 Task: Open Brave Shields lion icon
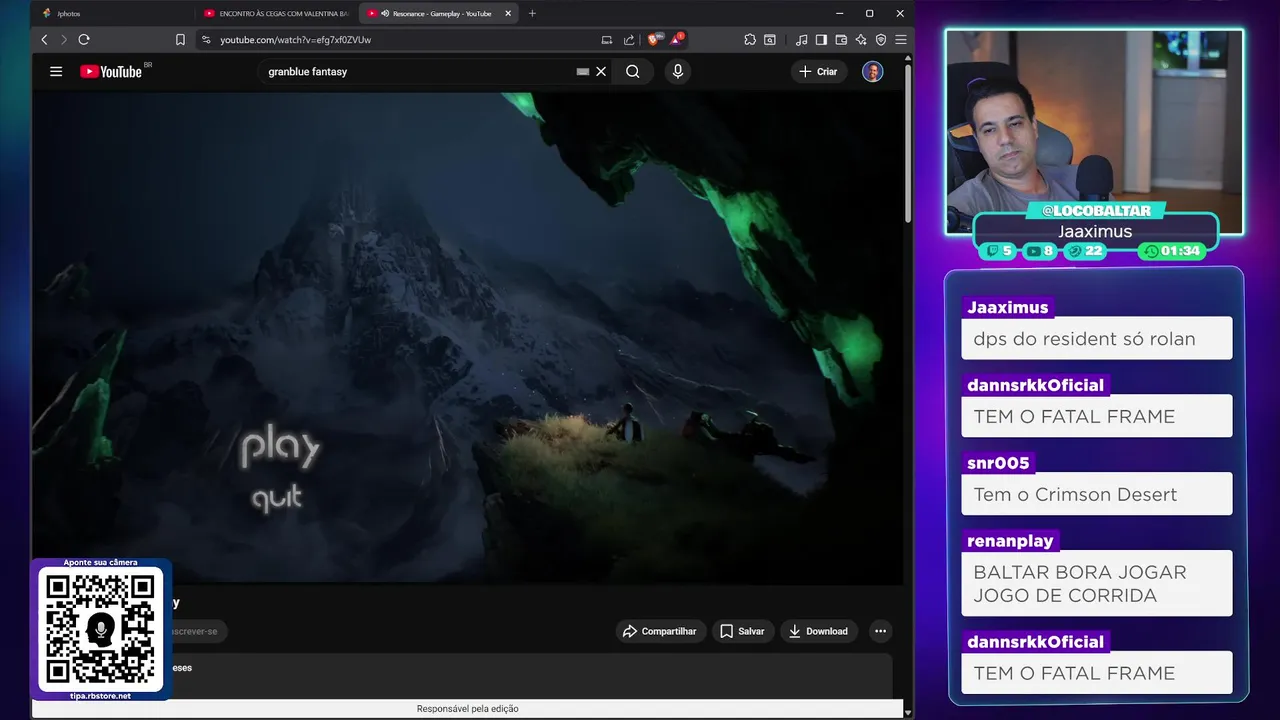pos(654,40)
